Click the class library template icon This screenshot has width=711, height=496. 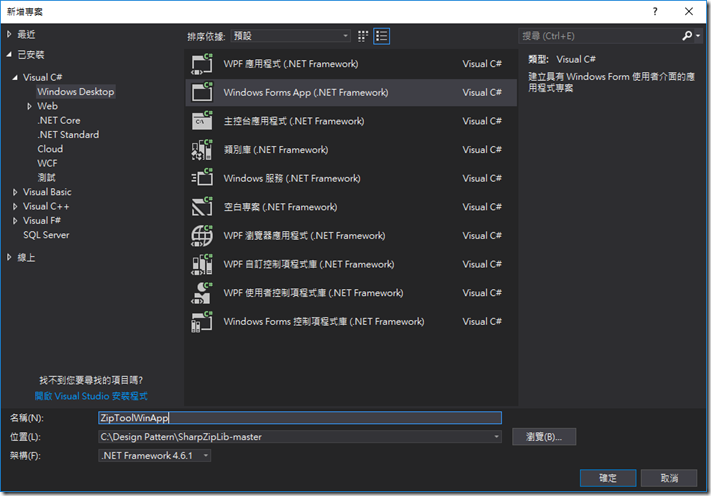click(x=202, y=150)
